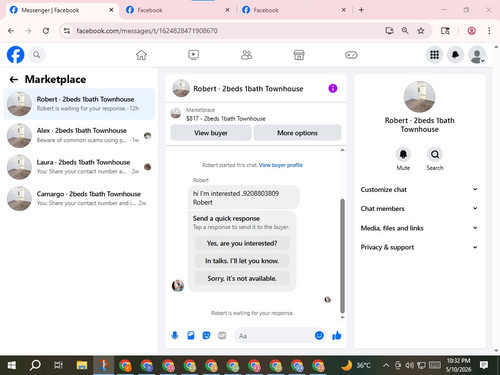Send a thumbs-up like
This screenshot has width=500, height=375.
click(x=337, y=335)
